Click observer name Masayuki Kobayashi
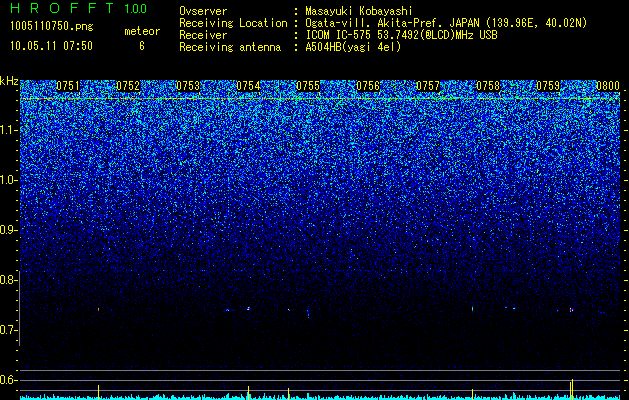This screenshot has width=629, height=400. click(359, 11)
